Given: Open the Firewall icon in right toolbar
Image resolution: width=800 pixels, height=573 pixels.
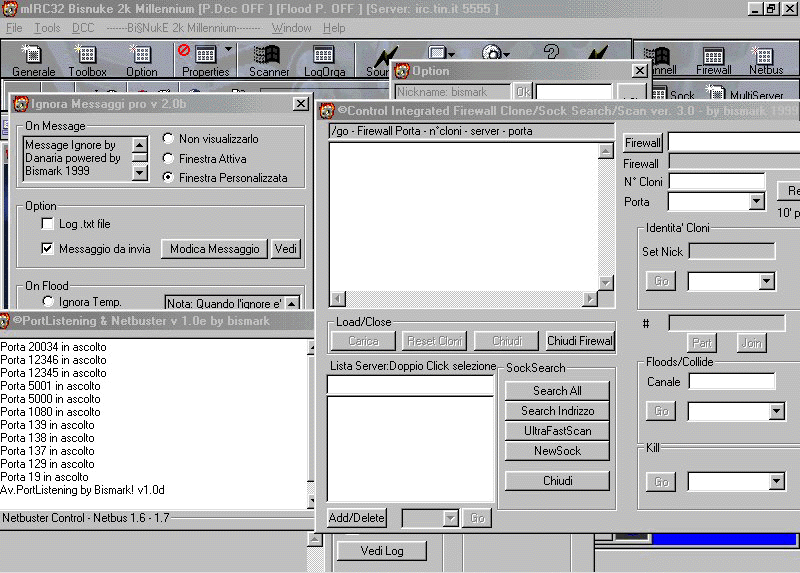Looking at the screenshot, I should (x=713, y=60).
